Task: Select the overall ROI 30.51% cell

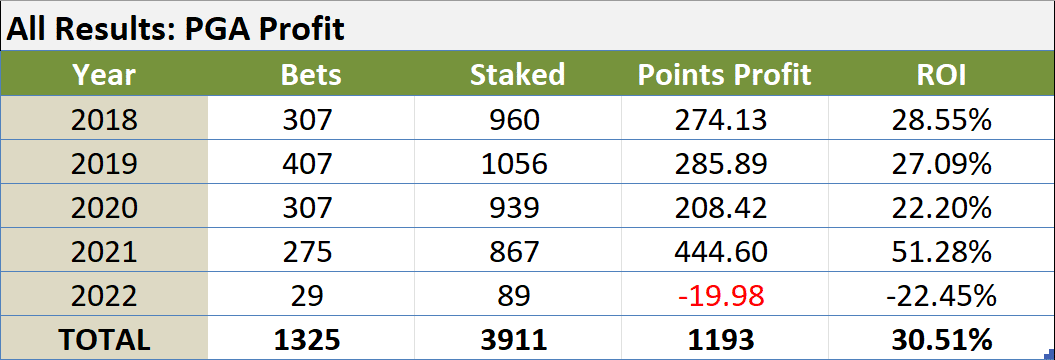Action: click(x=941, y=338)
